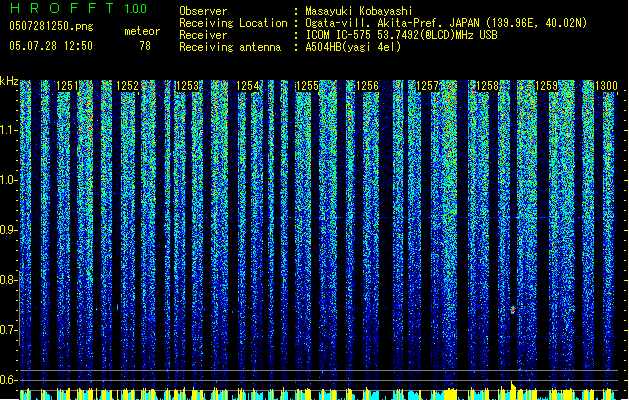
Task: Click the 0.7 frequency axis label
Action: (8, 330)
